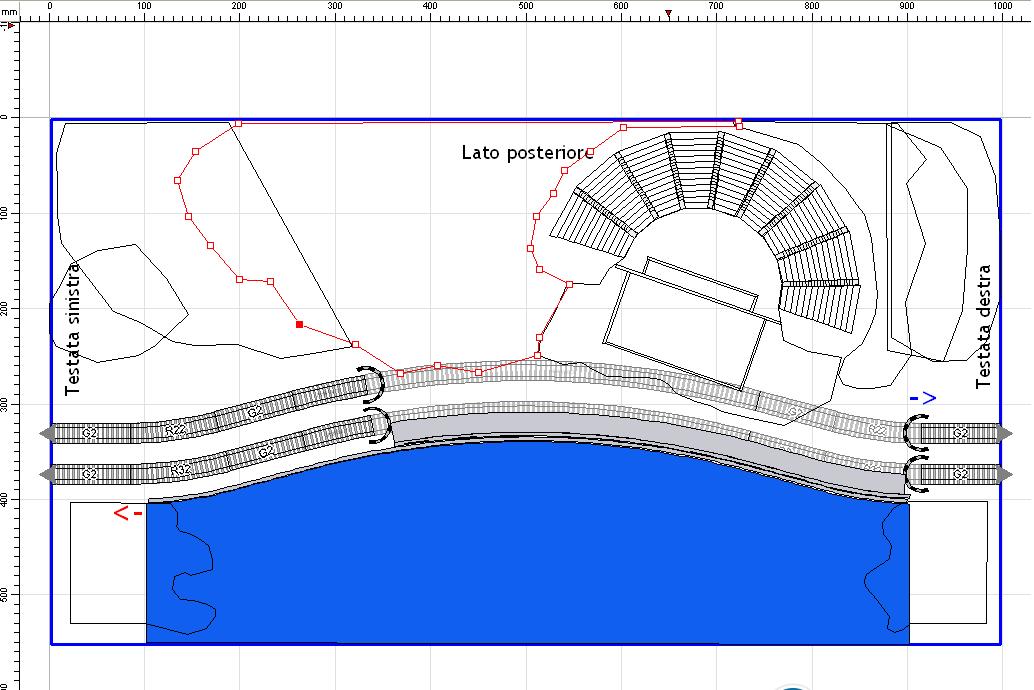Select the dark R22 track piece on the left
The image size is (1034, 690).
point(175,429)
